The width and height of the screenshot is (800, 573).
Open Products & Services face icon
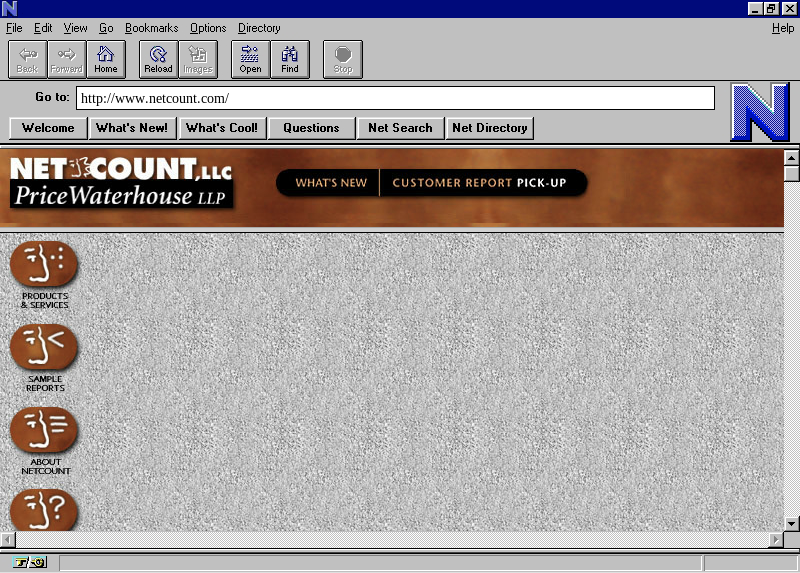[44, 264]
